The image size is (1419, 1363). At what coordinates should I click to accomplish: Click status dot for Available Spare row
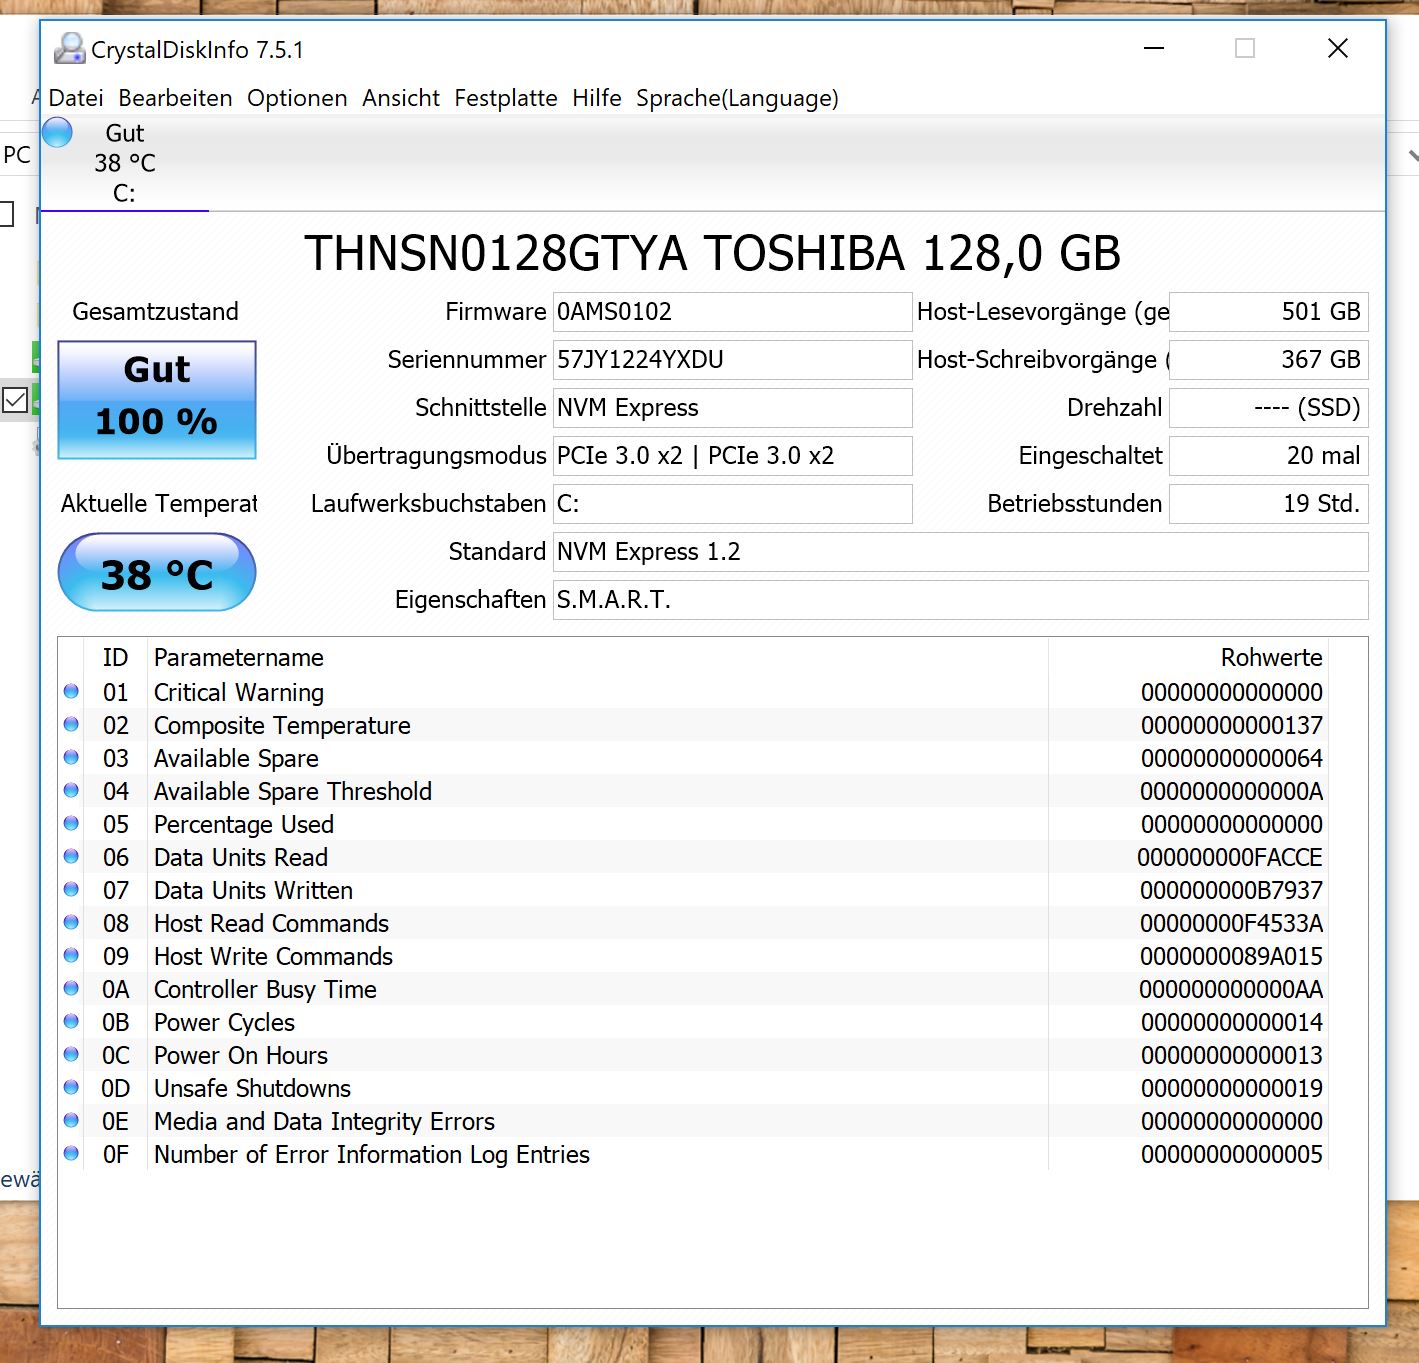71,757
